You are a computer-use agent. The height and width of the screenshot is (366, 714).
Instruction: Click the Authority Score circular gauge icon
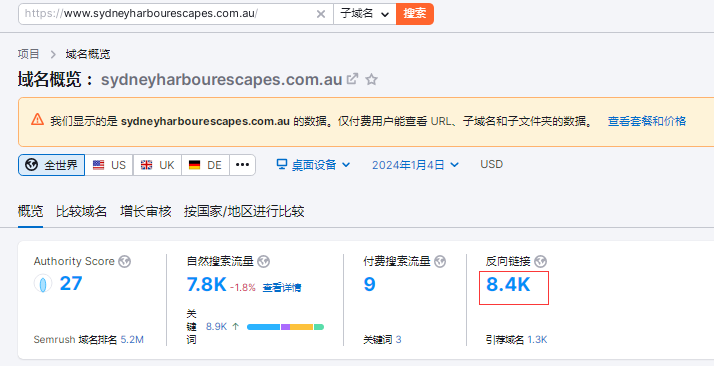coord(43,284)
